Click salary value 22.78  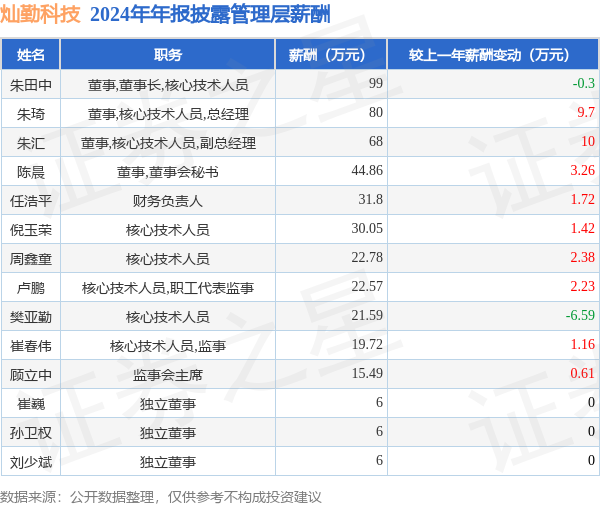367,257
